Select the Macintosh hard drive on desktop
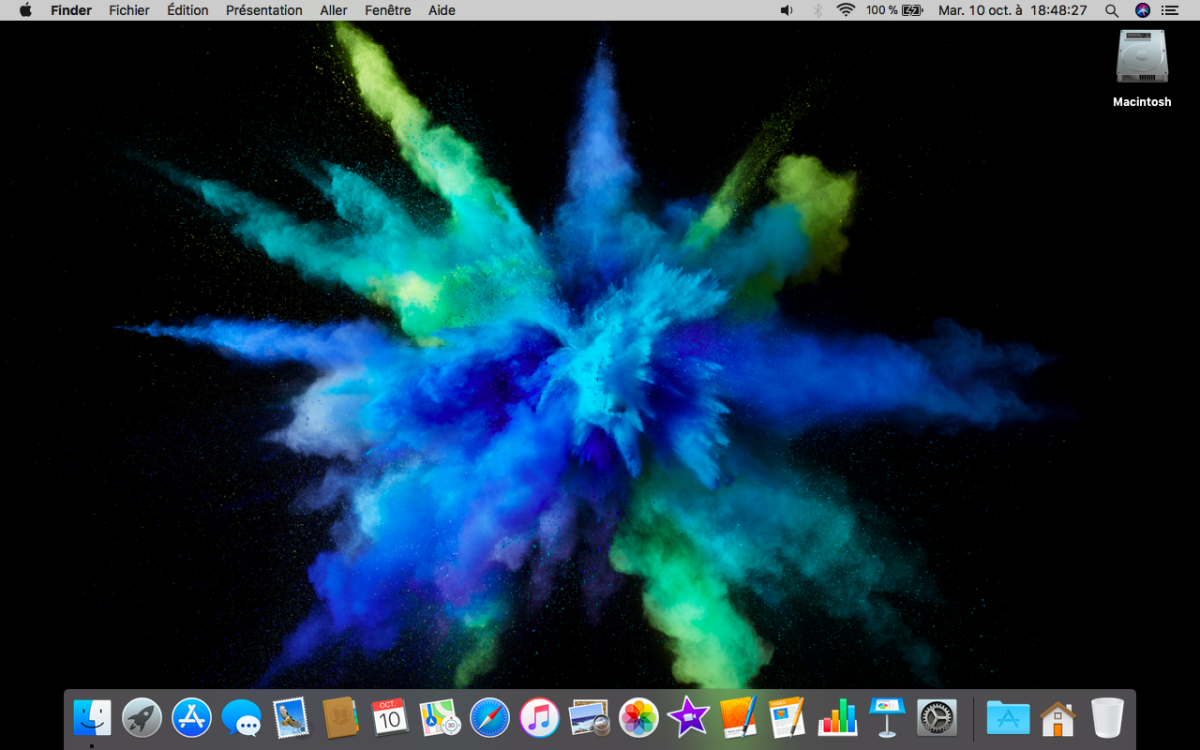The height and width of the screenshot is (750, 1200). [1142, 58]
